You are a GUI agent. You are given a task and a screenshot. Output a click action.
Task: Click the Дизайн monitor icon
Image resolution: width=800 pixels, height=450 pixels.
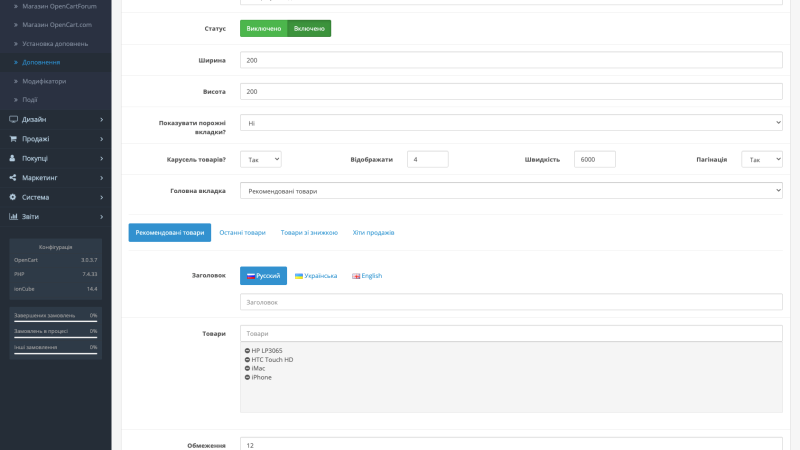pyautogui.click(x=13, y=119)
